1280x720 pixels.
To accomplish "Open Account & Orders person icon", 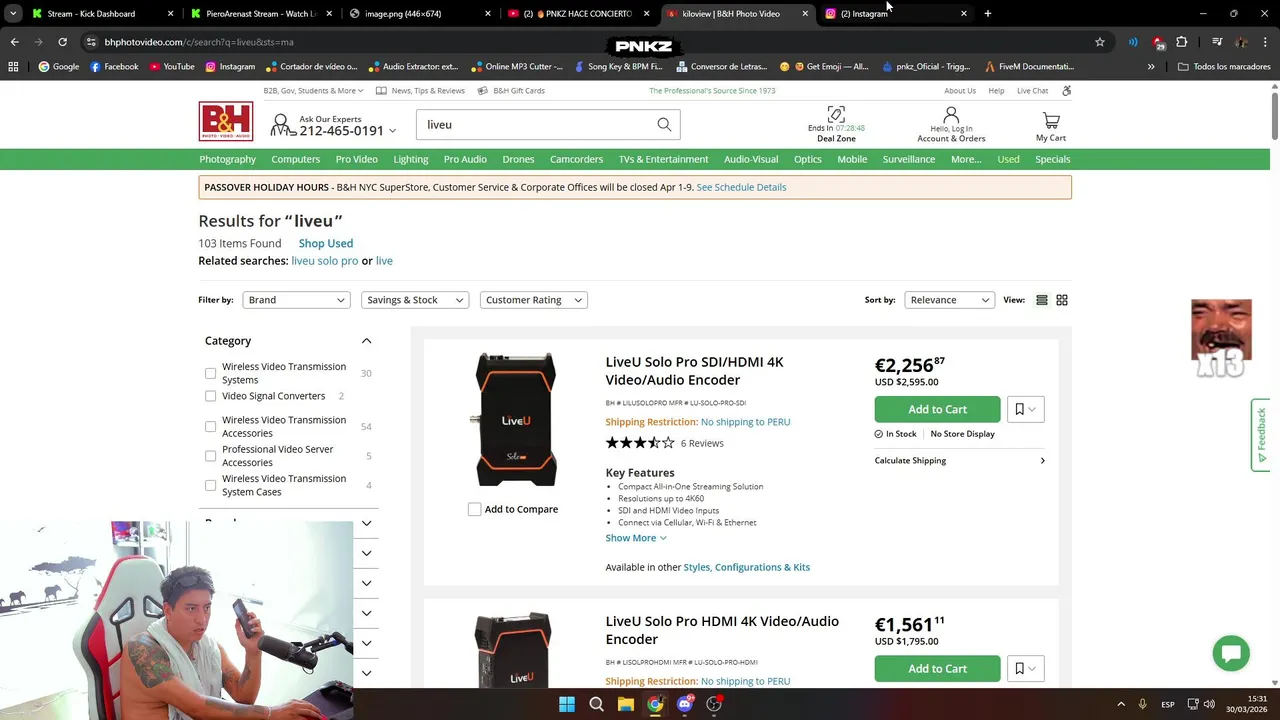I will click(x=951, y=115).
